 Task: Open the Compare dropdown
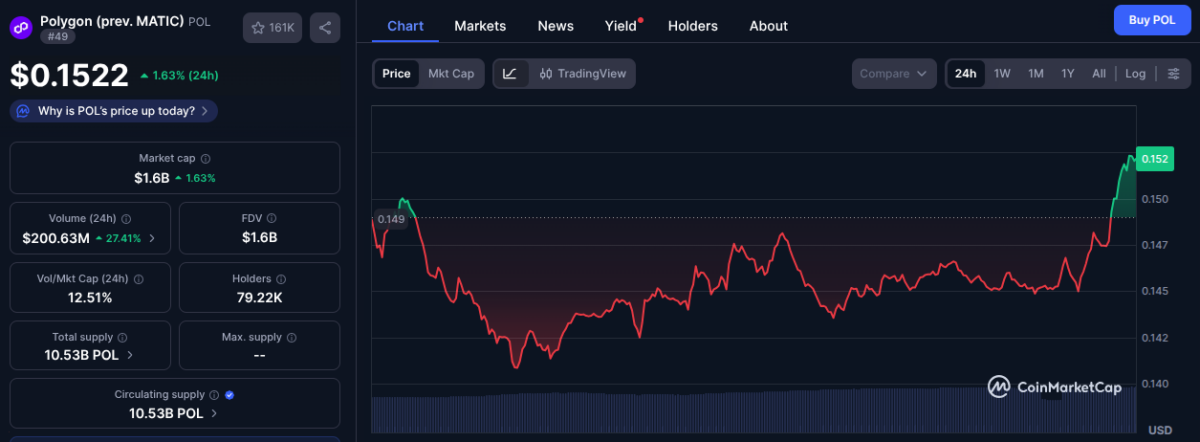point(894,73)
